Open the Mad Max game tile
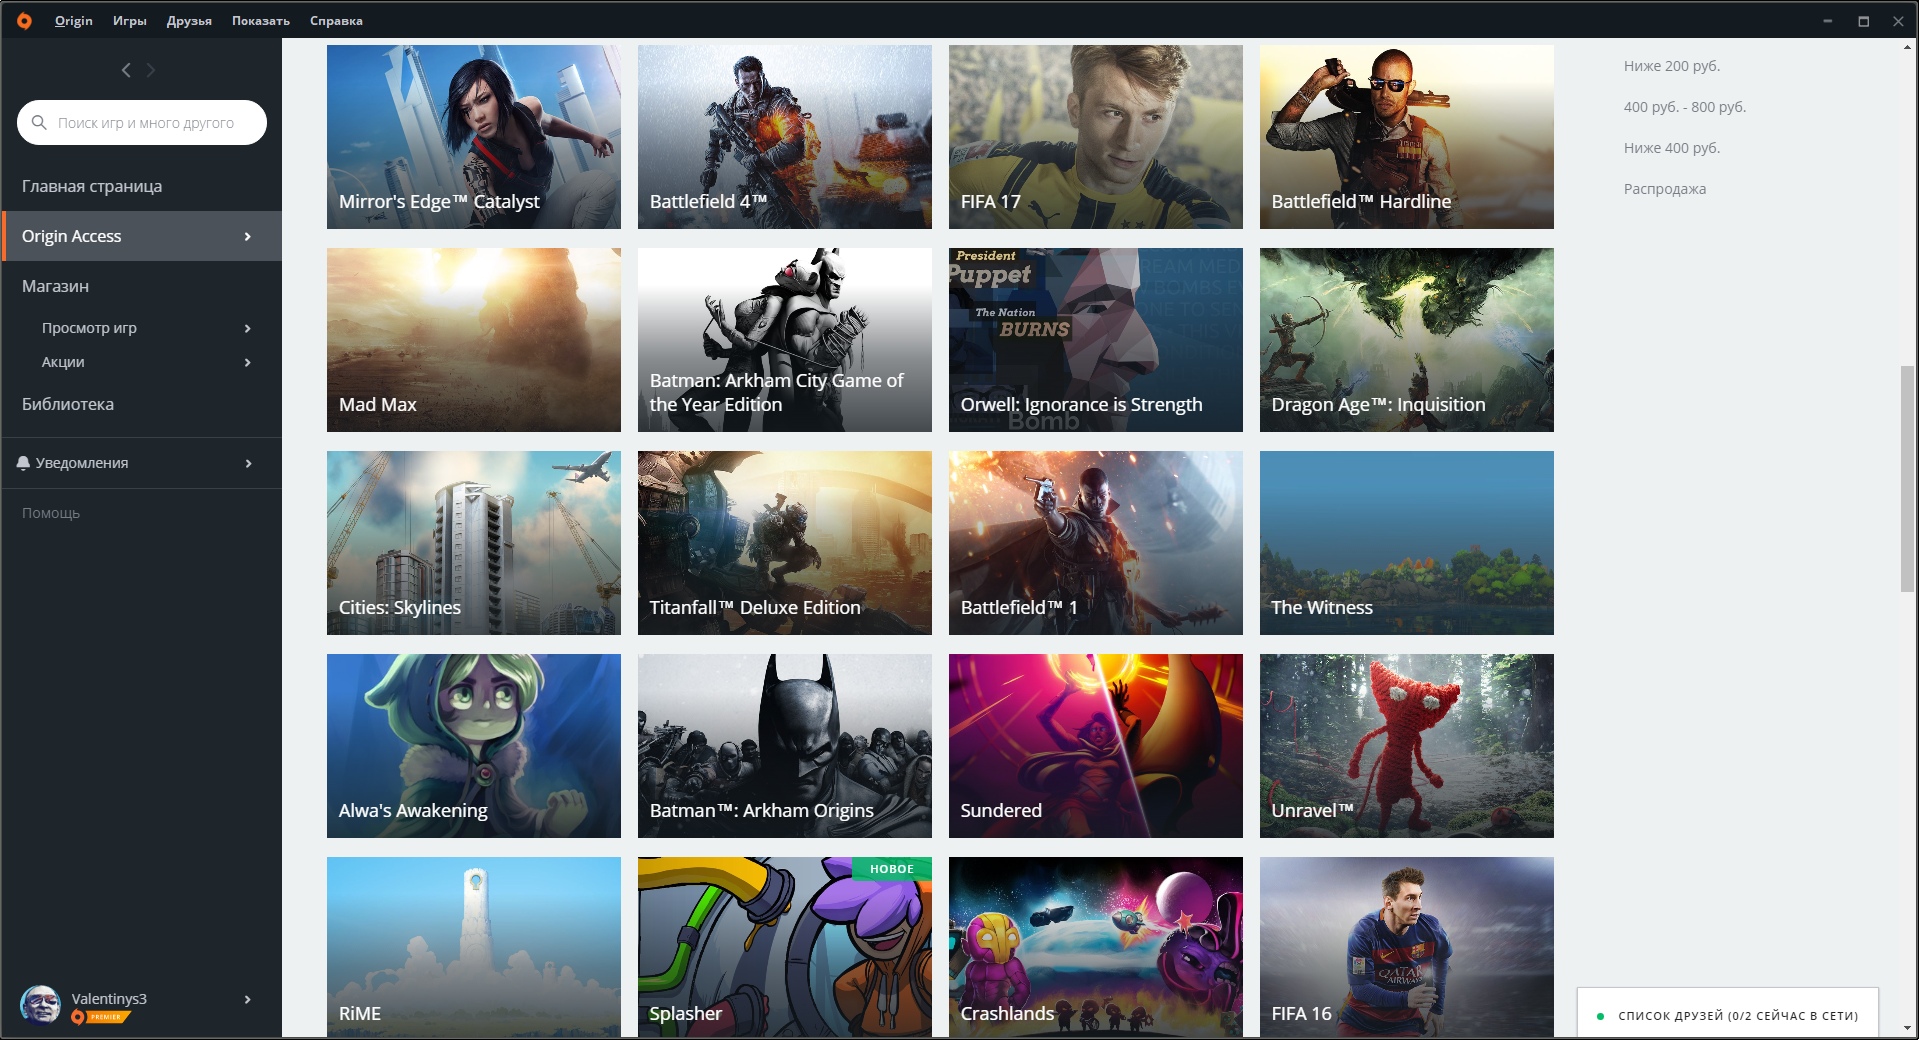The height and width of the screenshot is (1040, 1919). (474, 340)
